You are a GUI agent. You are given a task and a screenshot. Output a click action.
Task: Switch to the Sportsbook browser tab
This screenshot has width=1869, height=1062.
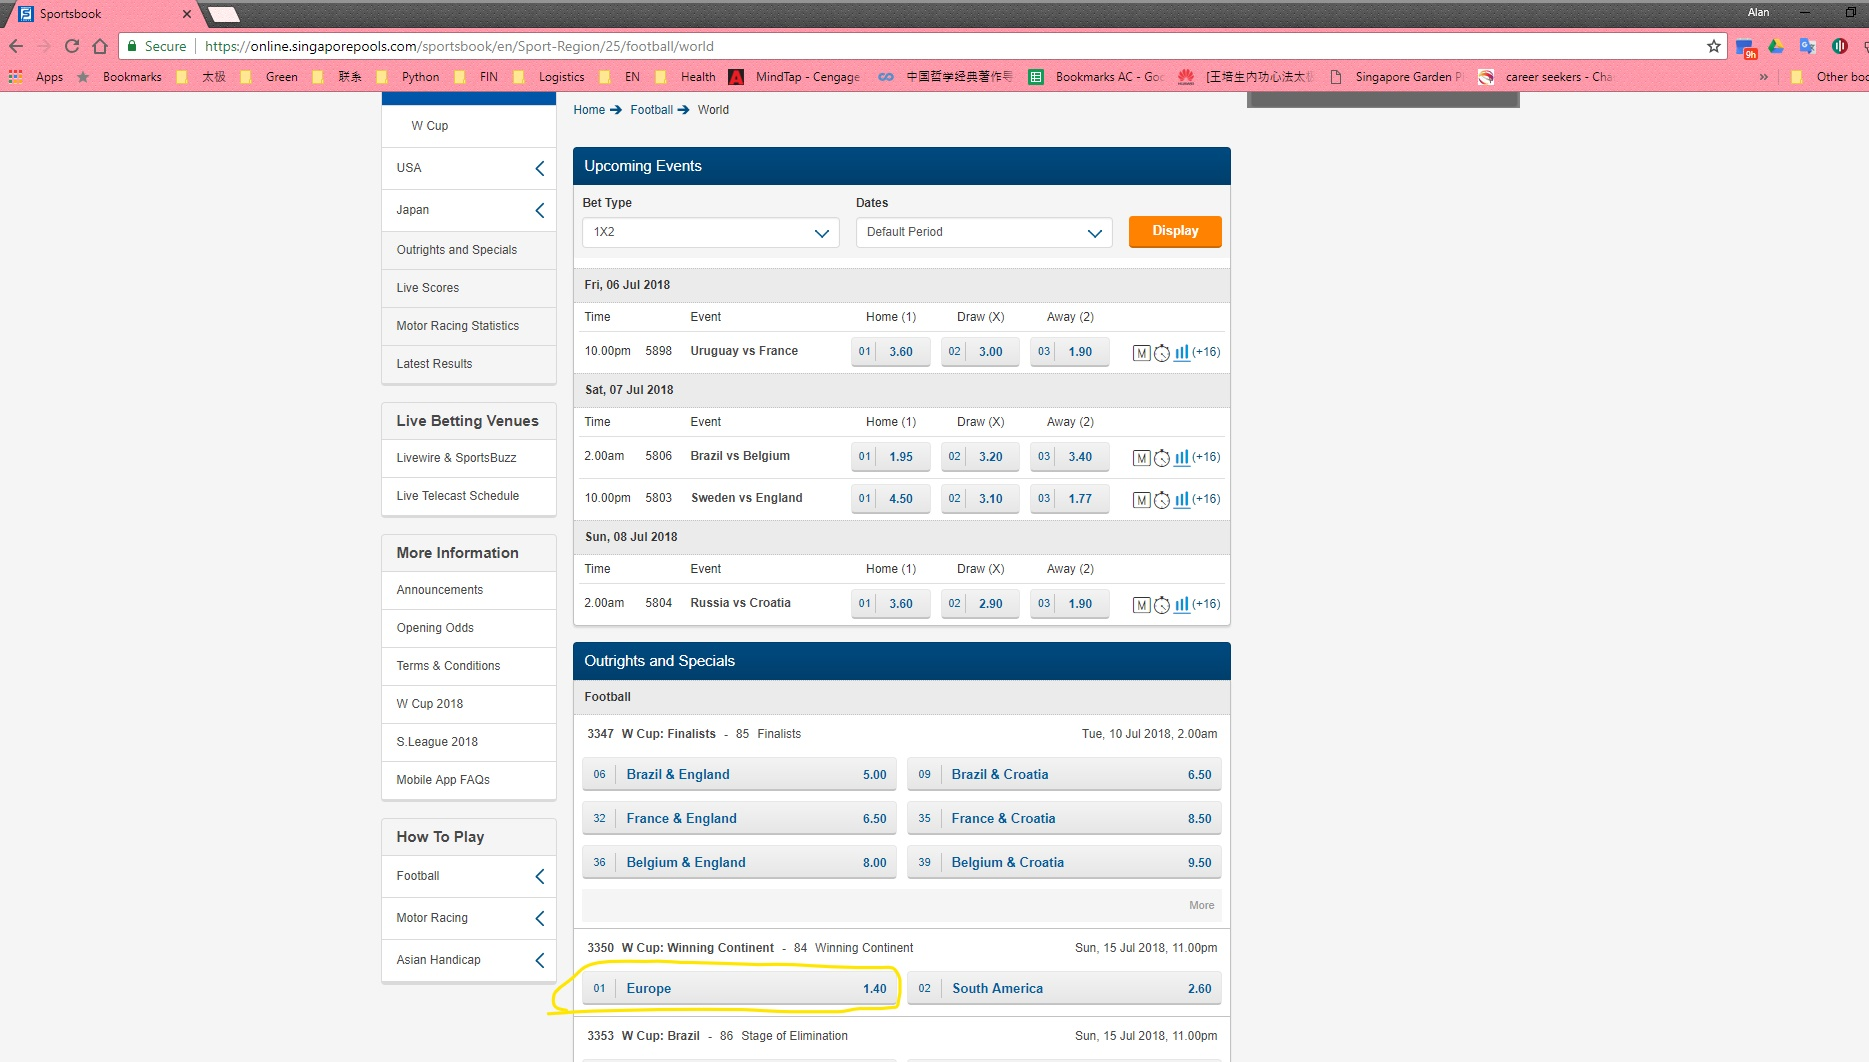point(100,14)
